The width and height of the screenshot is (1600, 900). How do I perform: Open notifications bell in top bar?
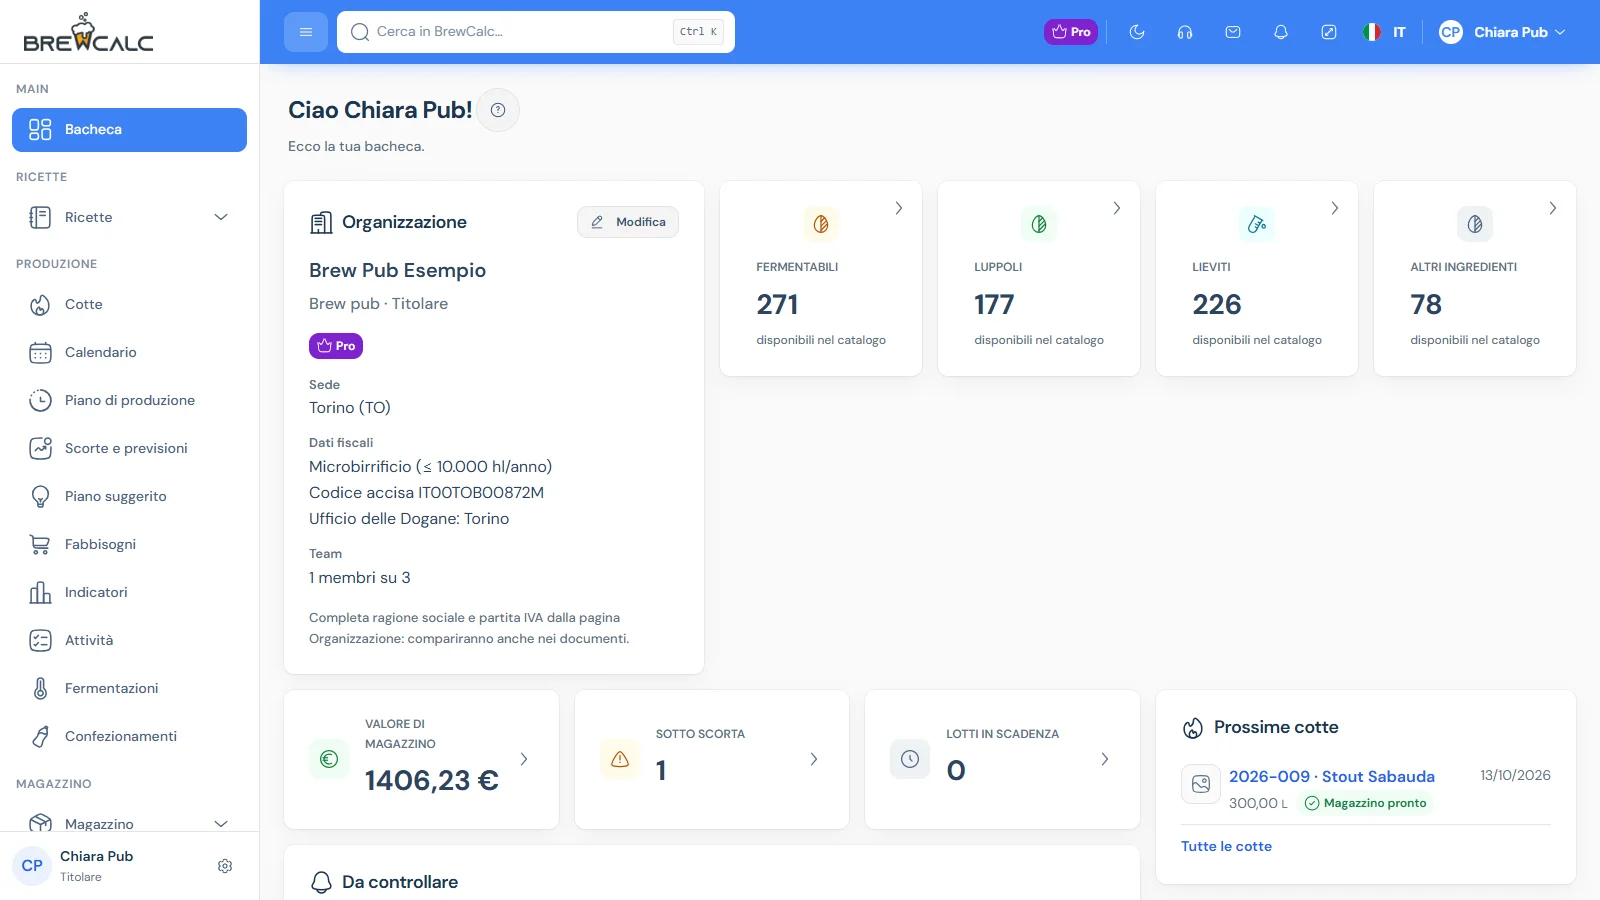[1281, 32]
